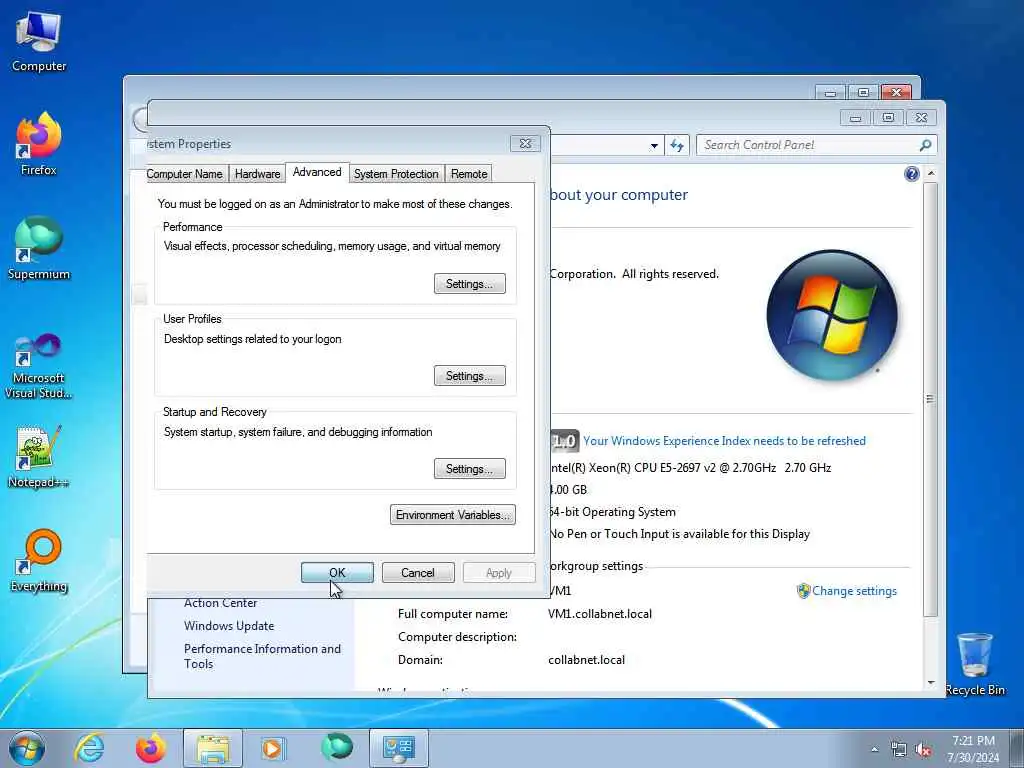Open the Computer desktop icon
1024x768 pixels.
(x=39, y=42)
